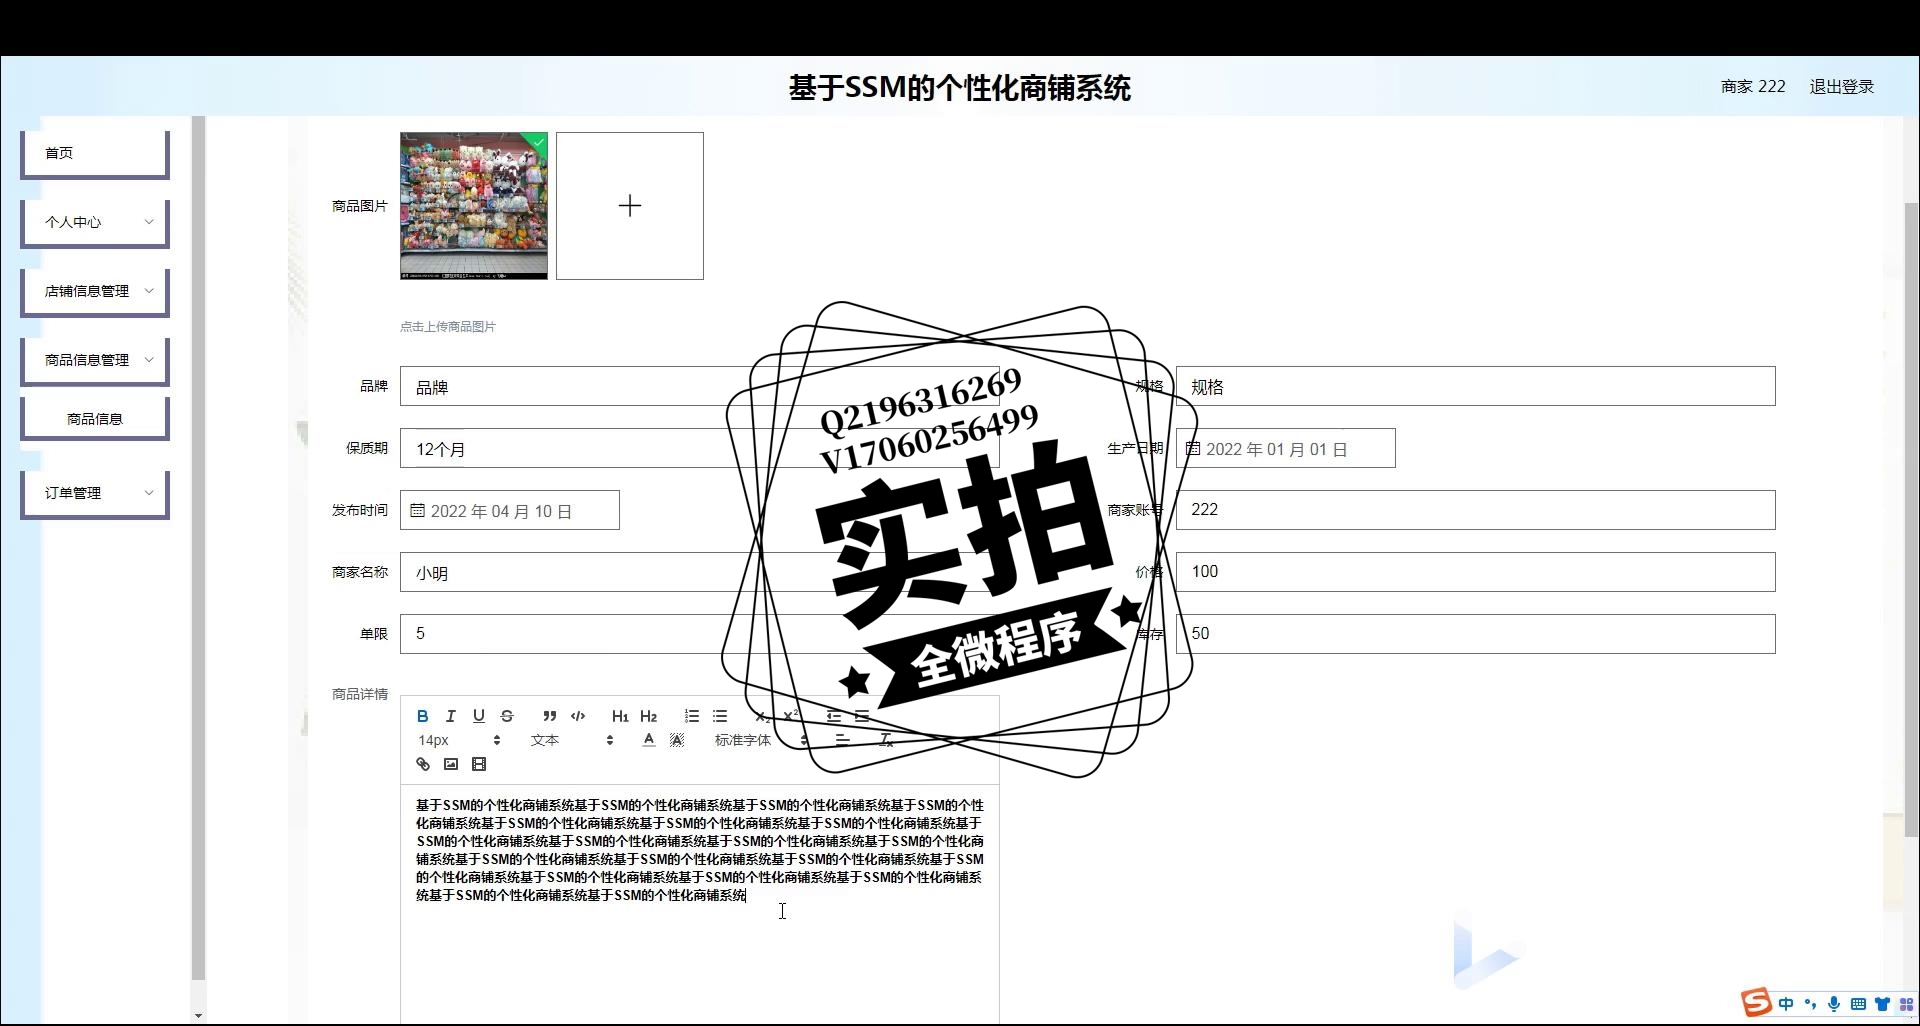This screenshot has width=1920, height=1026.
Task: Expand the 店铺信息管理 sidebar menu
Action: (95, 291)
